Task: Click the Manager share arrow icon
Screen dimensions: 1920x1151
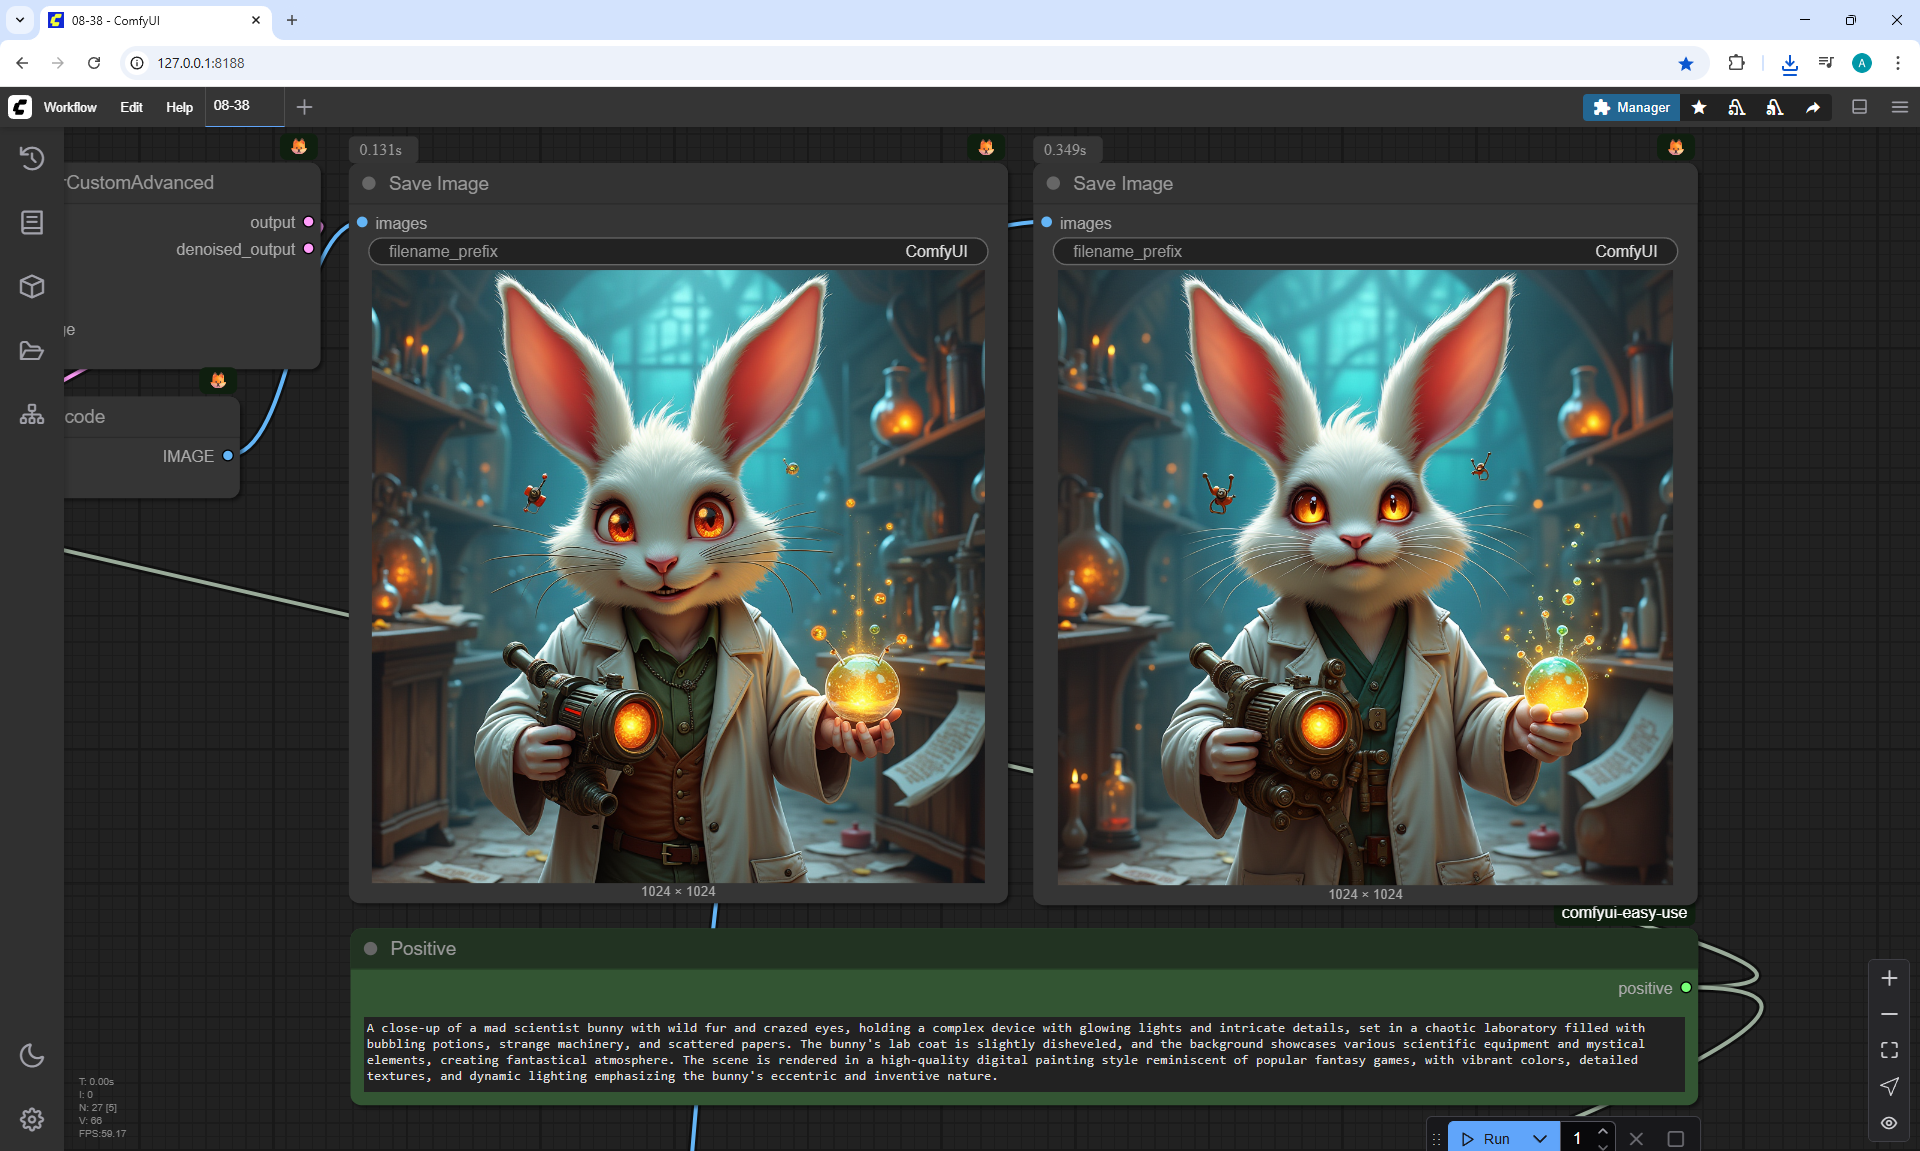Action: point(1813,107)
